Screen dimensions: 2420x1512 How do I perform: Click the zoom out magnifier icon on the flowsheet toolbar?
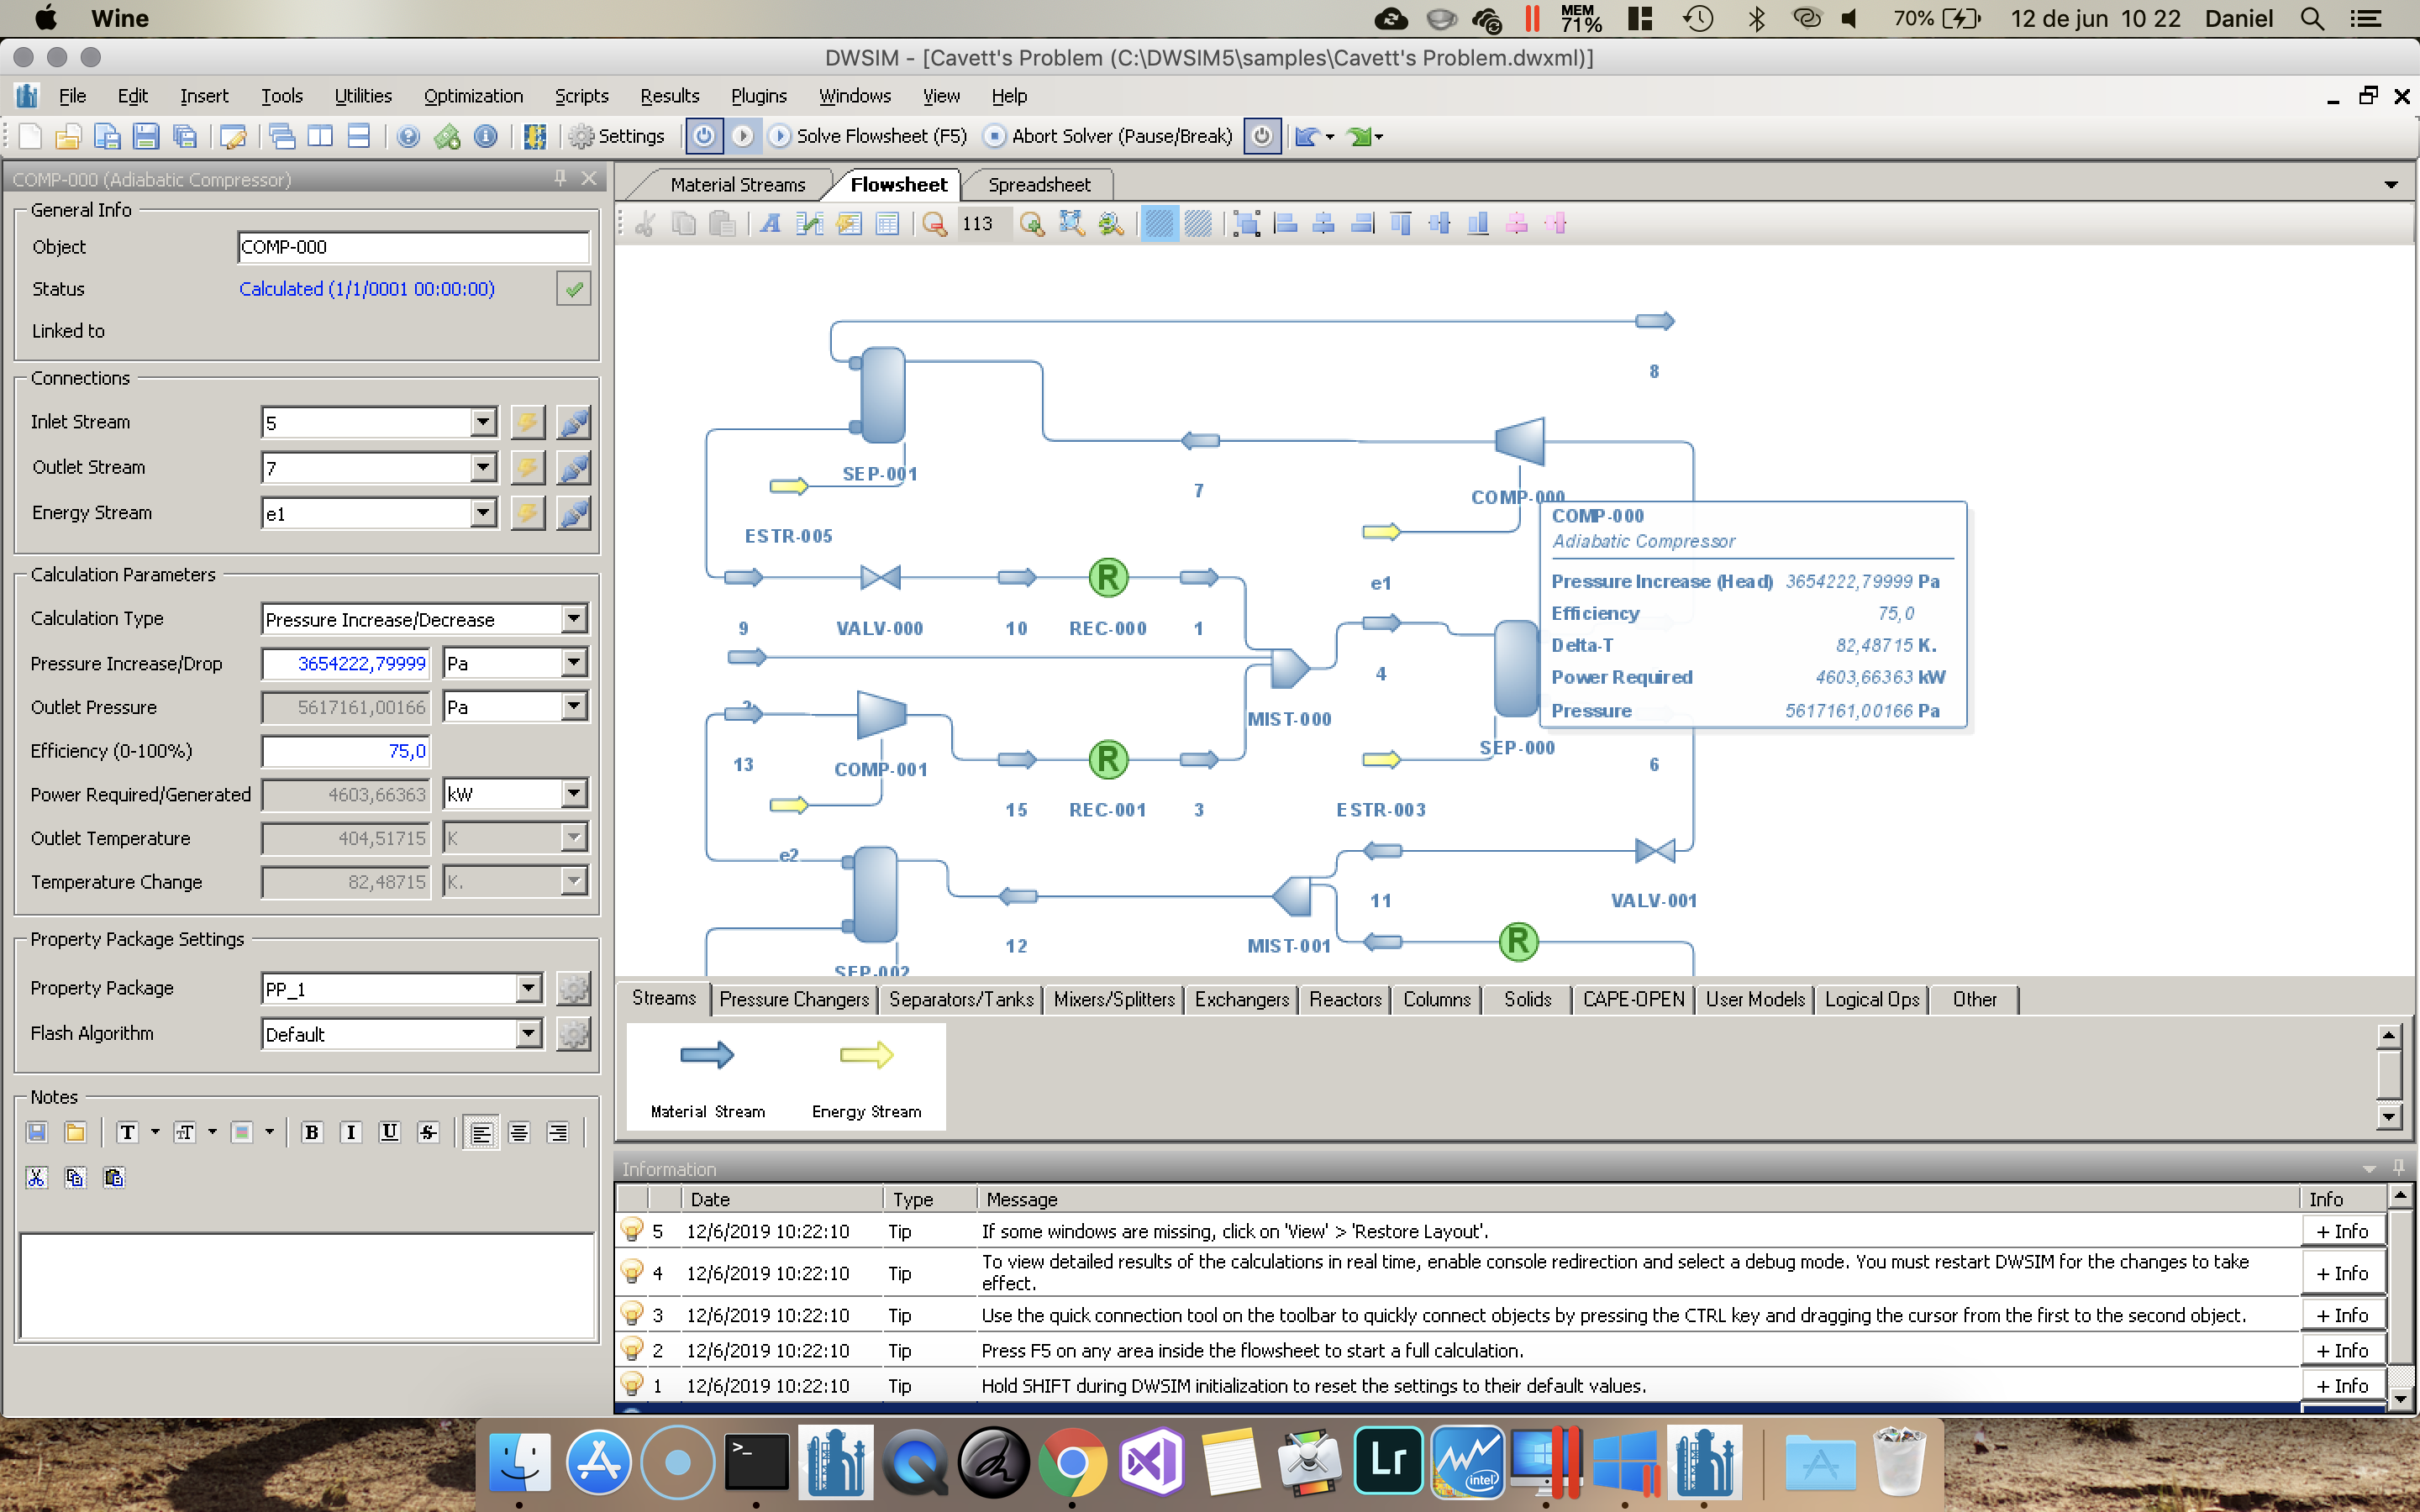click(x=934, y=224)
